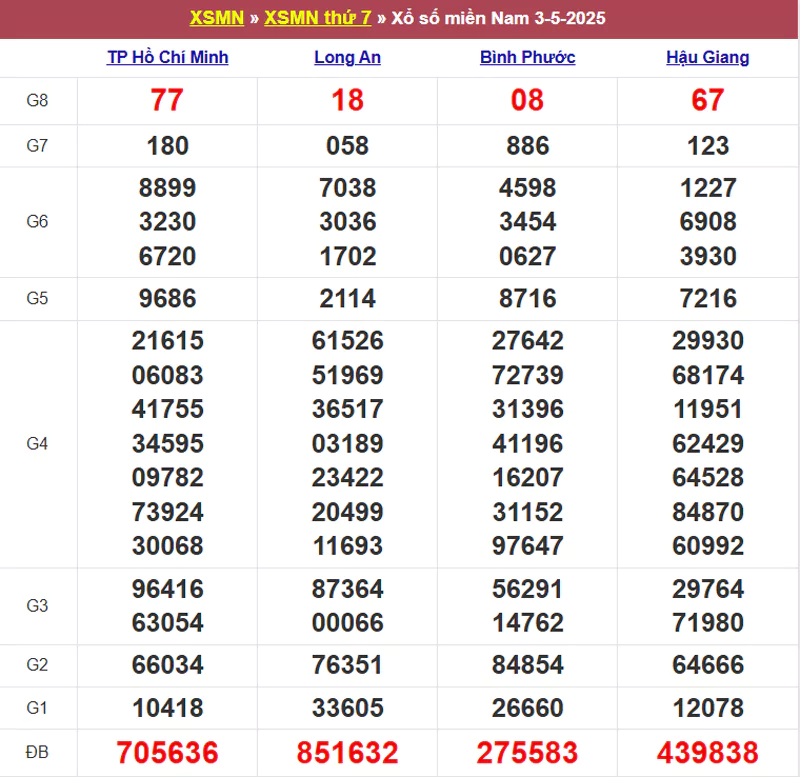Image resolution: width=800 pixels, height=777 pixels.
Task: Select G3 number 71980
Action: [708, 623]
